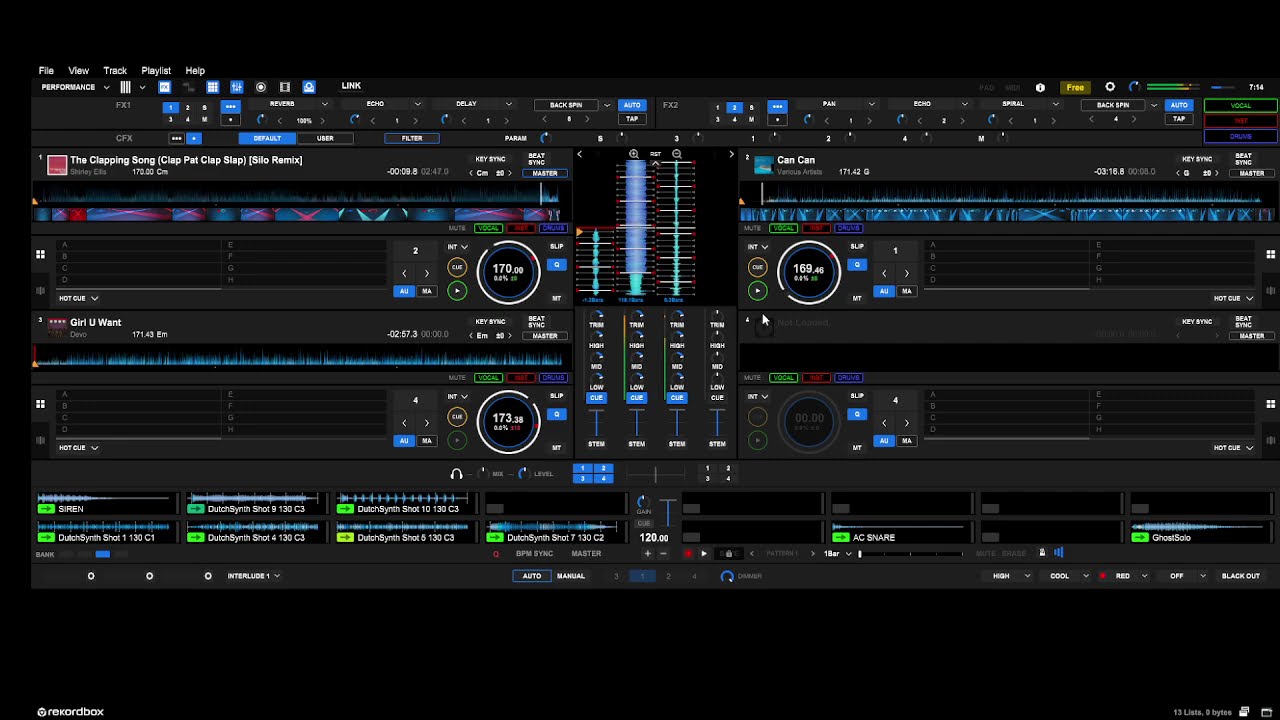Viewport: 1280px width, 720px height.
Task: Open the mixer panel icon
Action: [x=237, y=87]
